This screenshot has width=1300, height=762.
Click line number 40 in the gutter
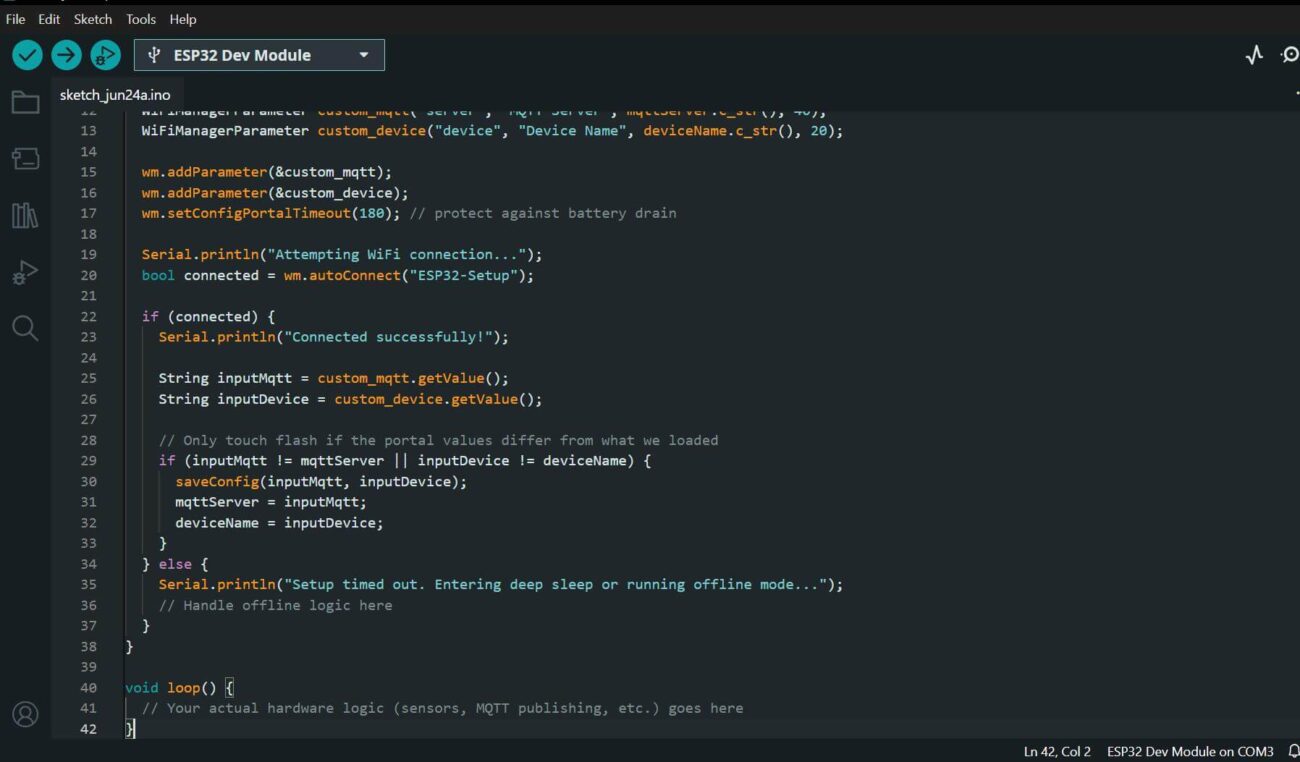click(x=88, y=687)
